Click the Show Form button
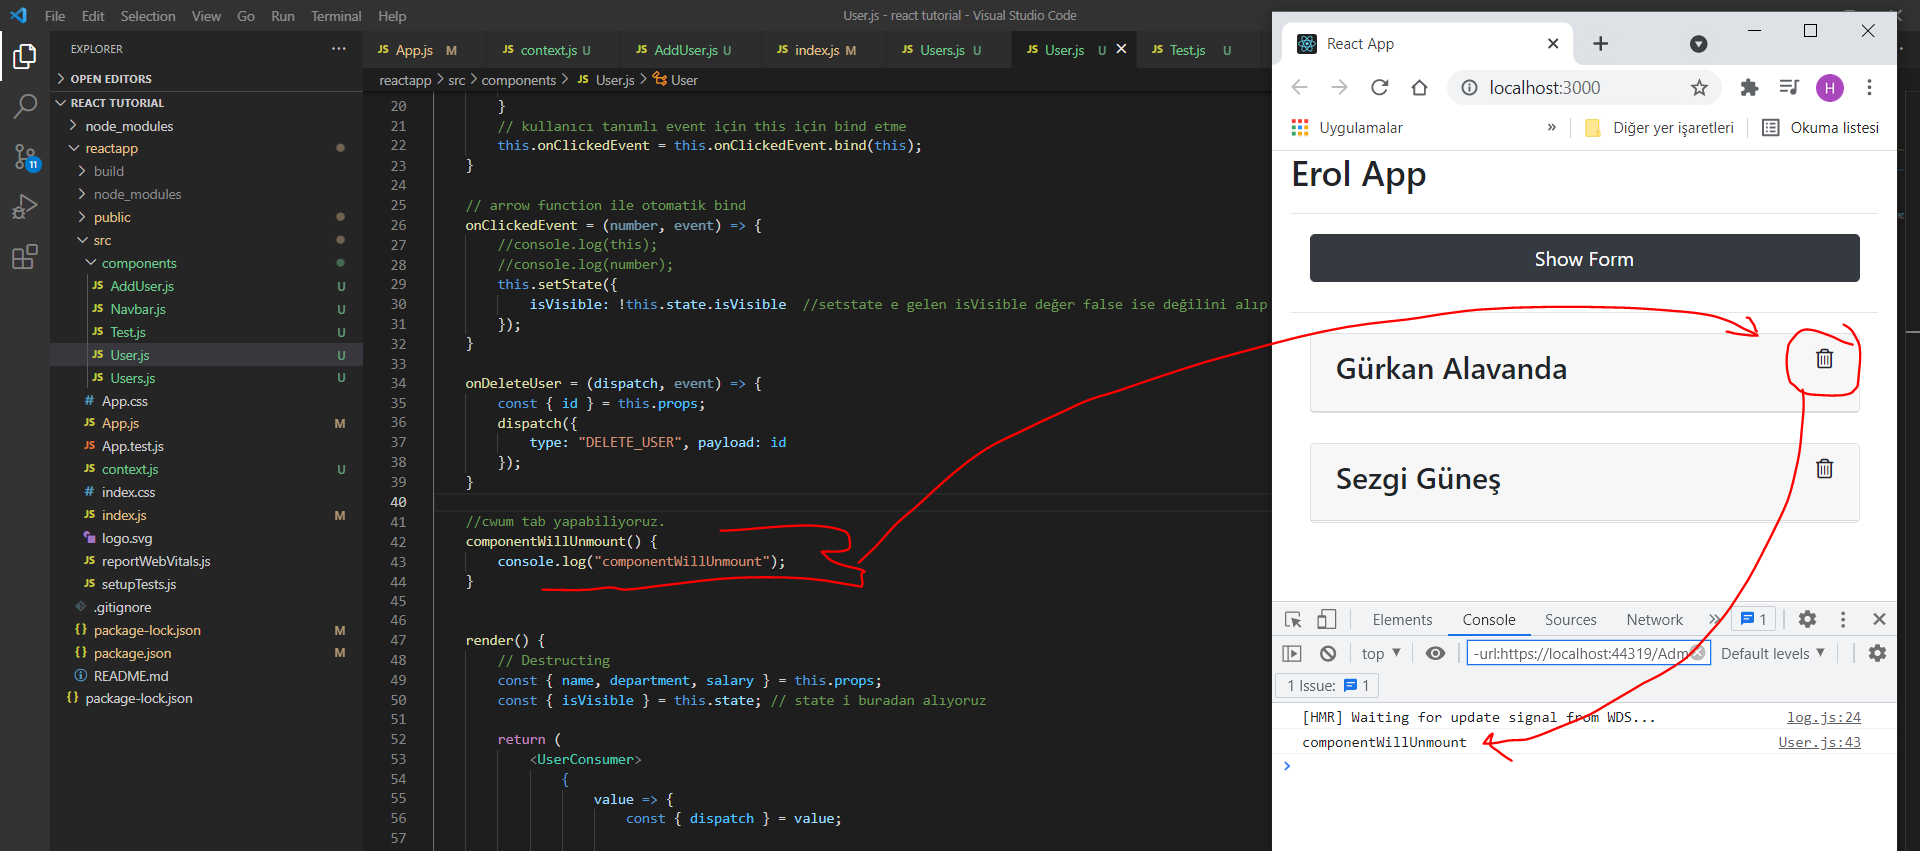This screenshot has width=1920, height=851. (x=1584, y=259)
